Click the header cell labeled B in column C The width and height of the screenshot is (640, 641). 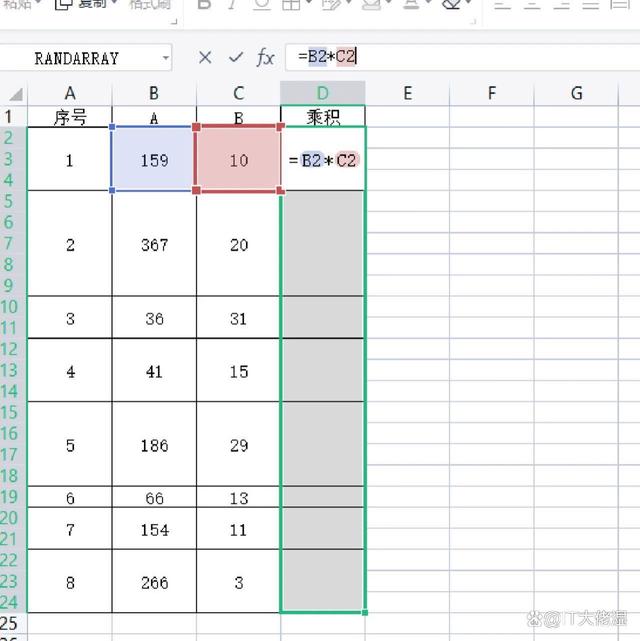point(238,117)
